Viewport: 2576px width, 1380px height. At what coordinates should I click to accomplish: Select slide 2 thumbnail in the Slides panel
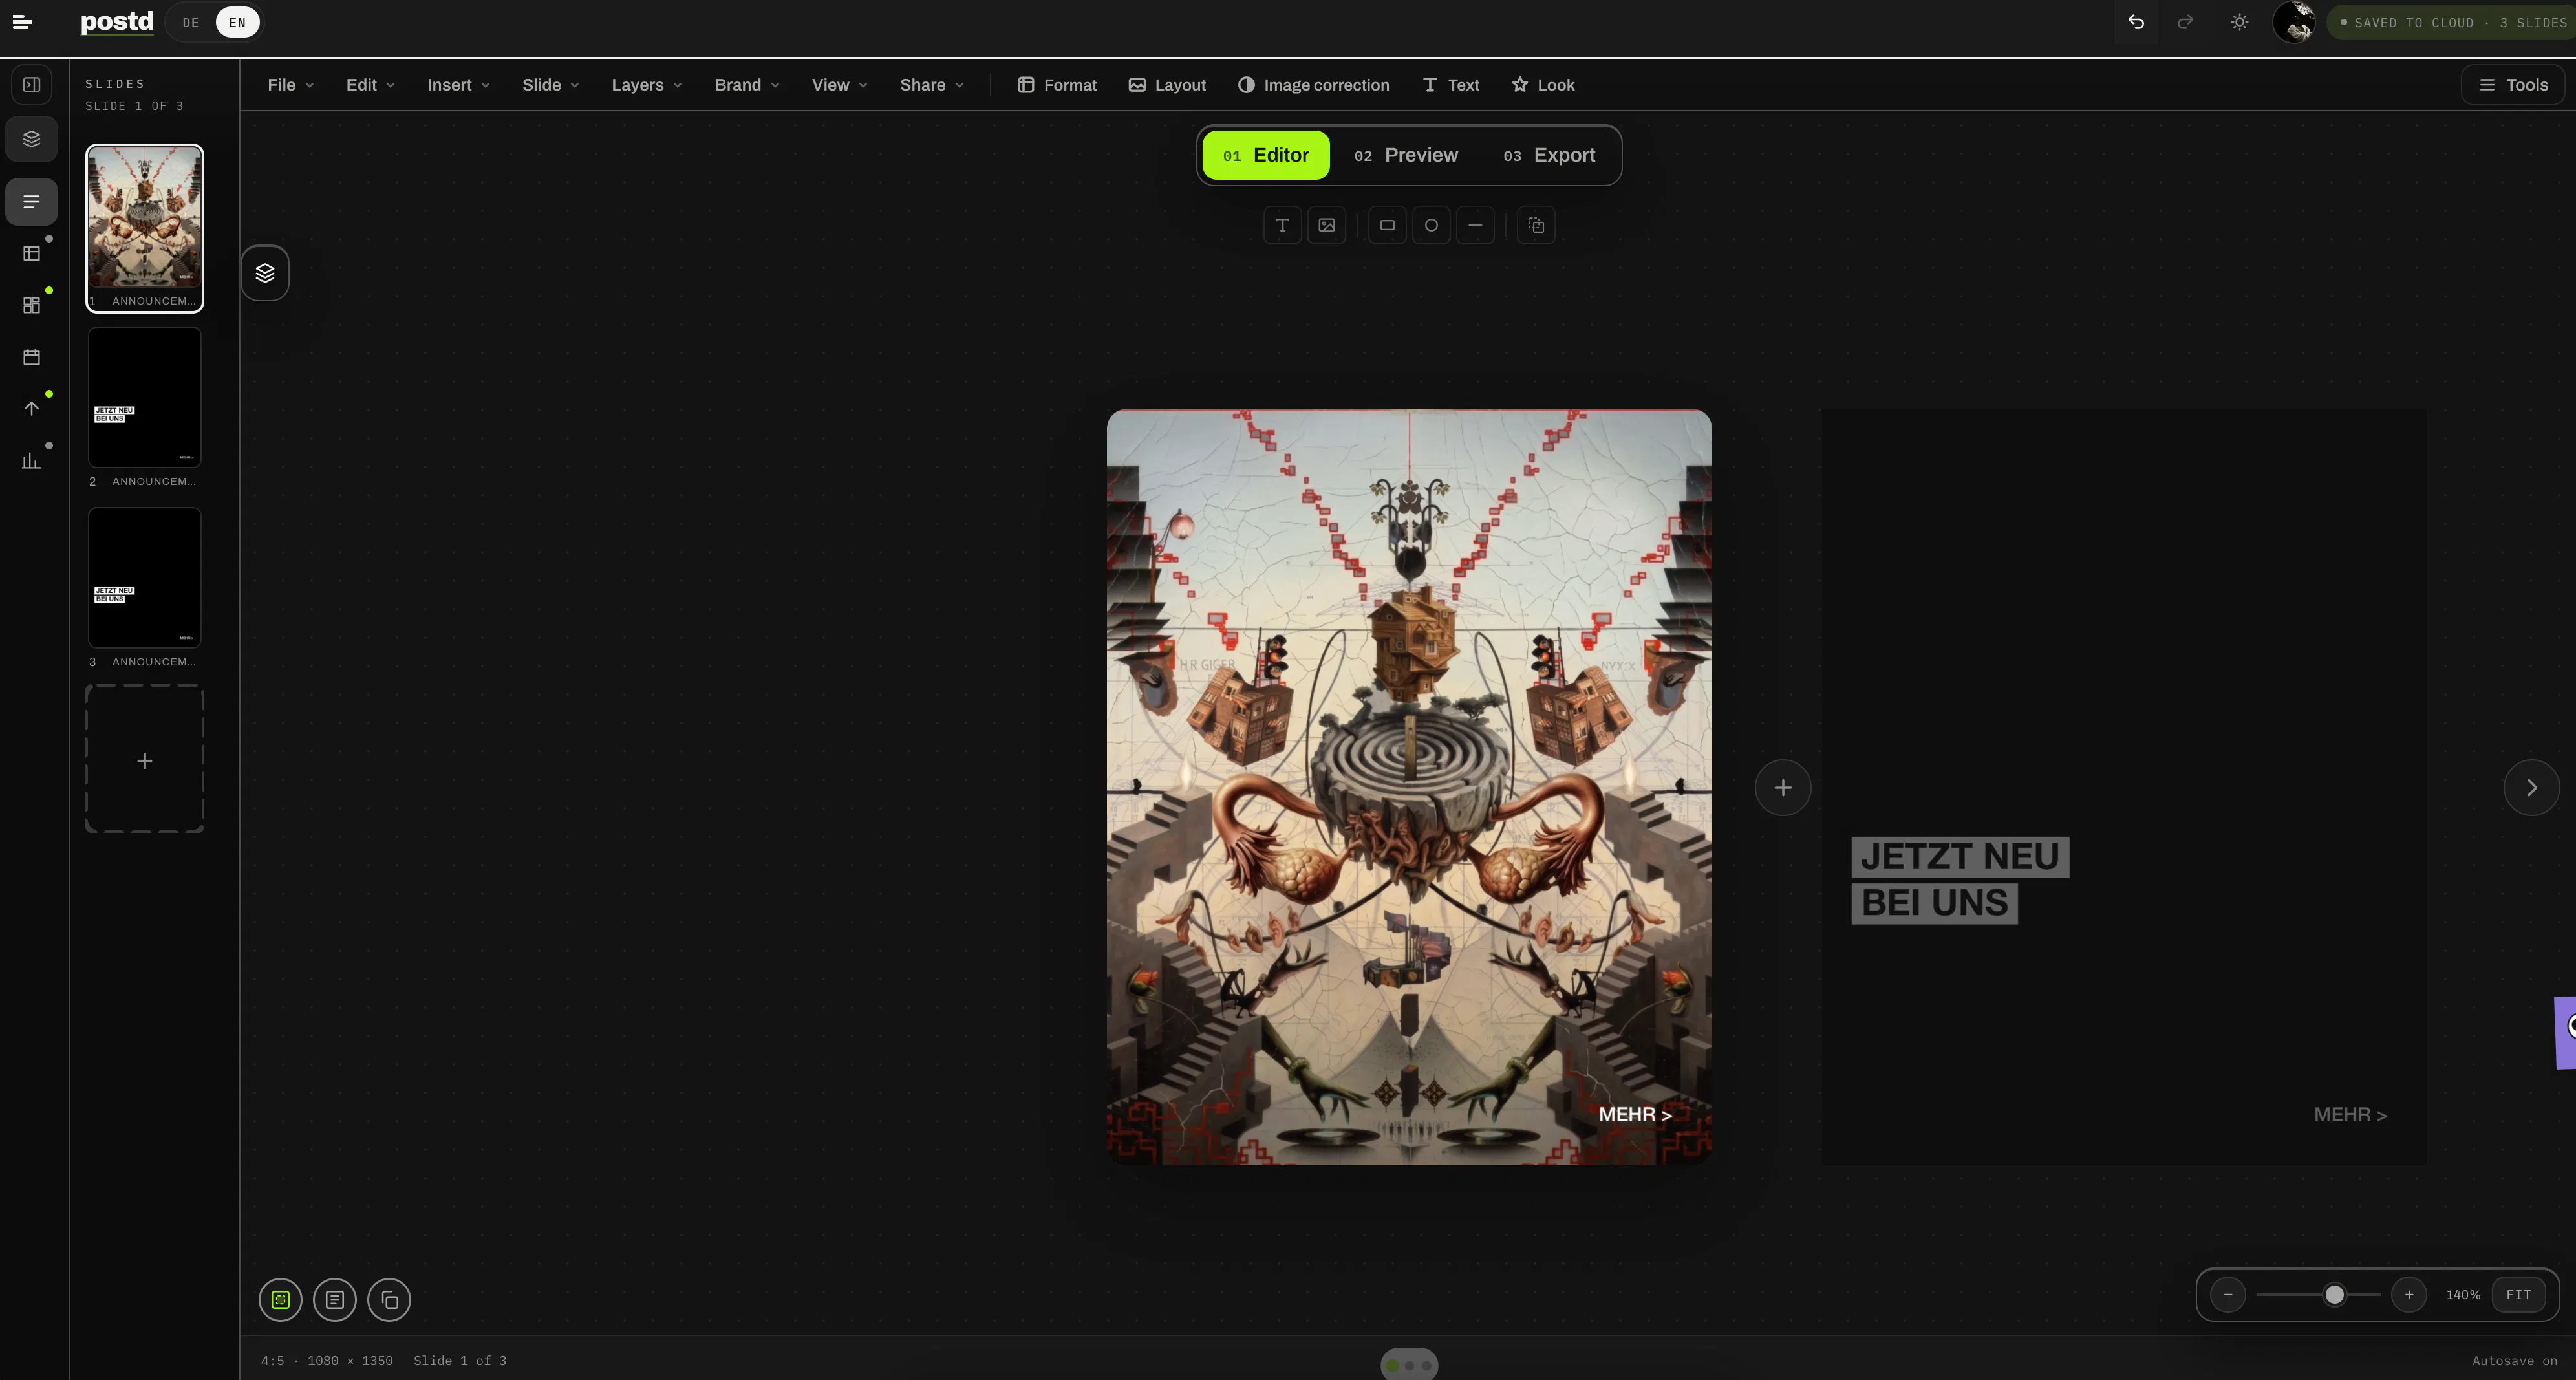(x=145, y=398)
